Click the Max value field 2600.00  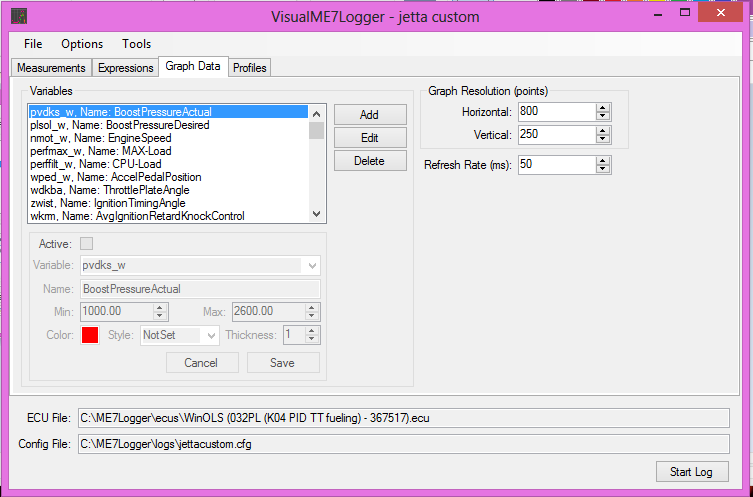tap(269, 311)
